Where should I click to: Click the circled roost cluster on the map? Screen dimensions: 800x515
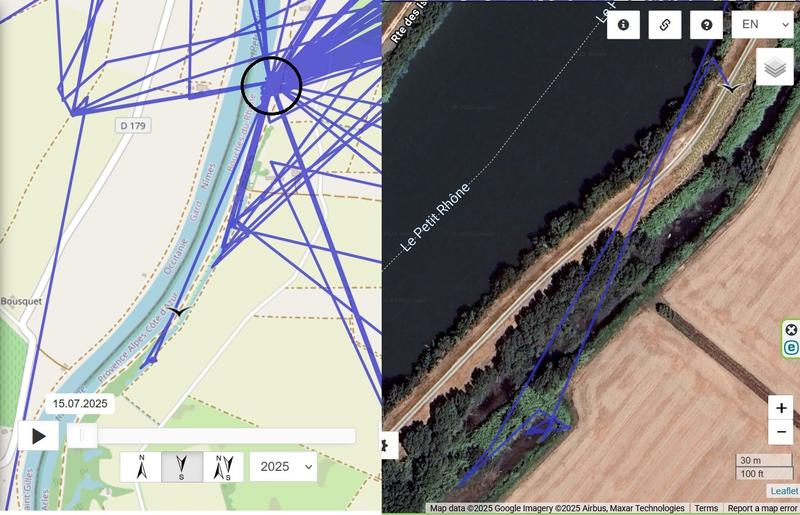(271, 85)
